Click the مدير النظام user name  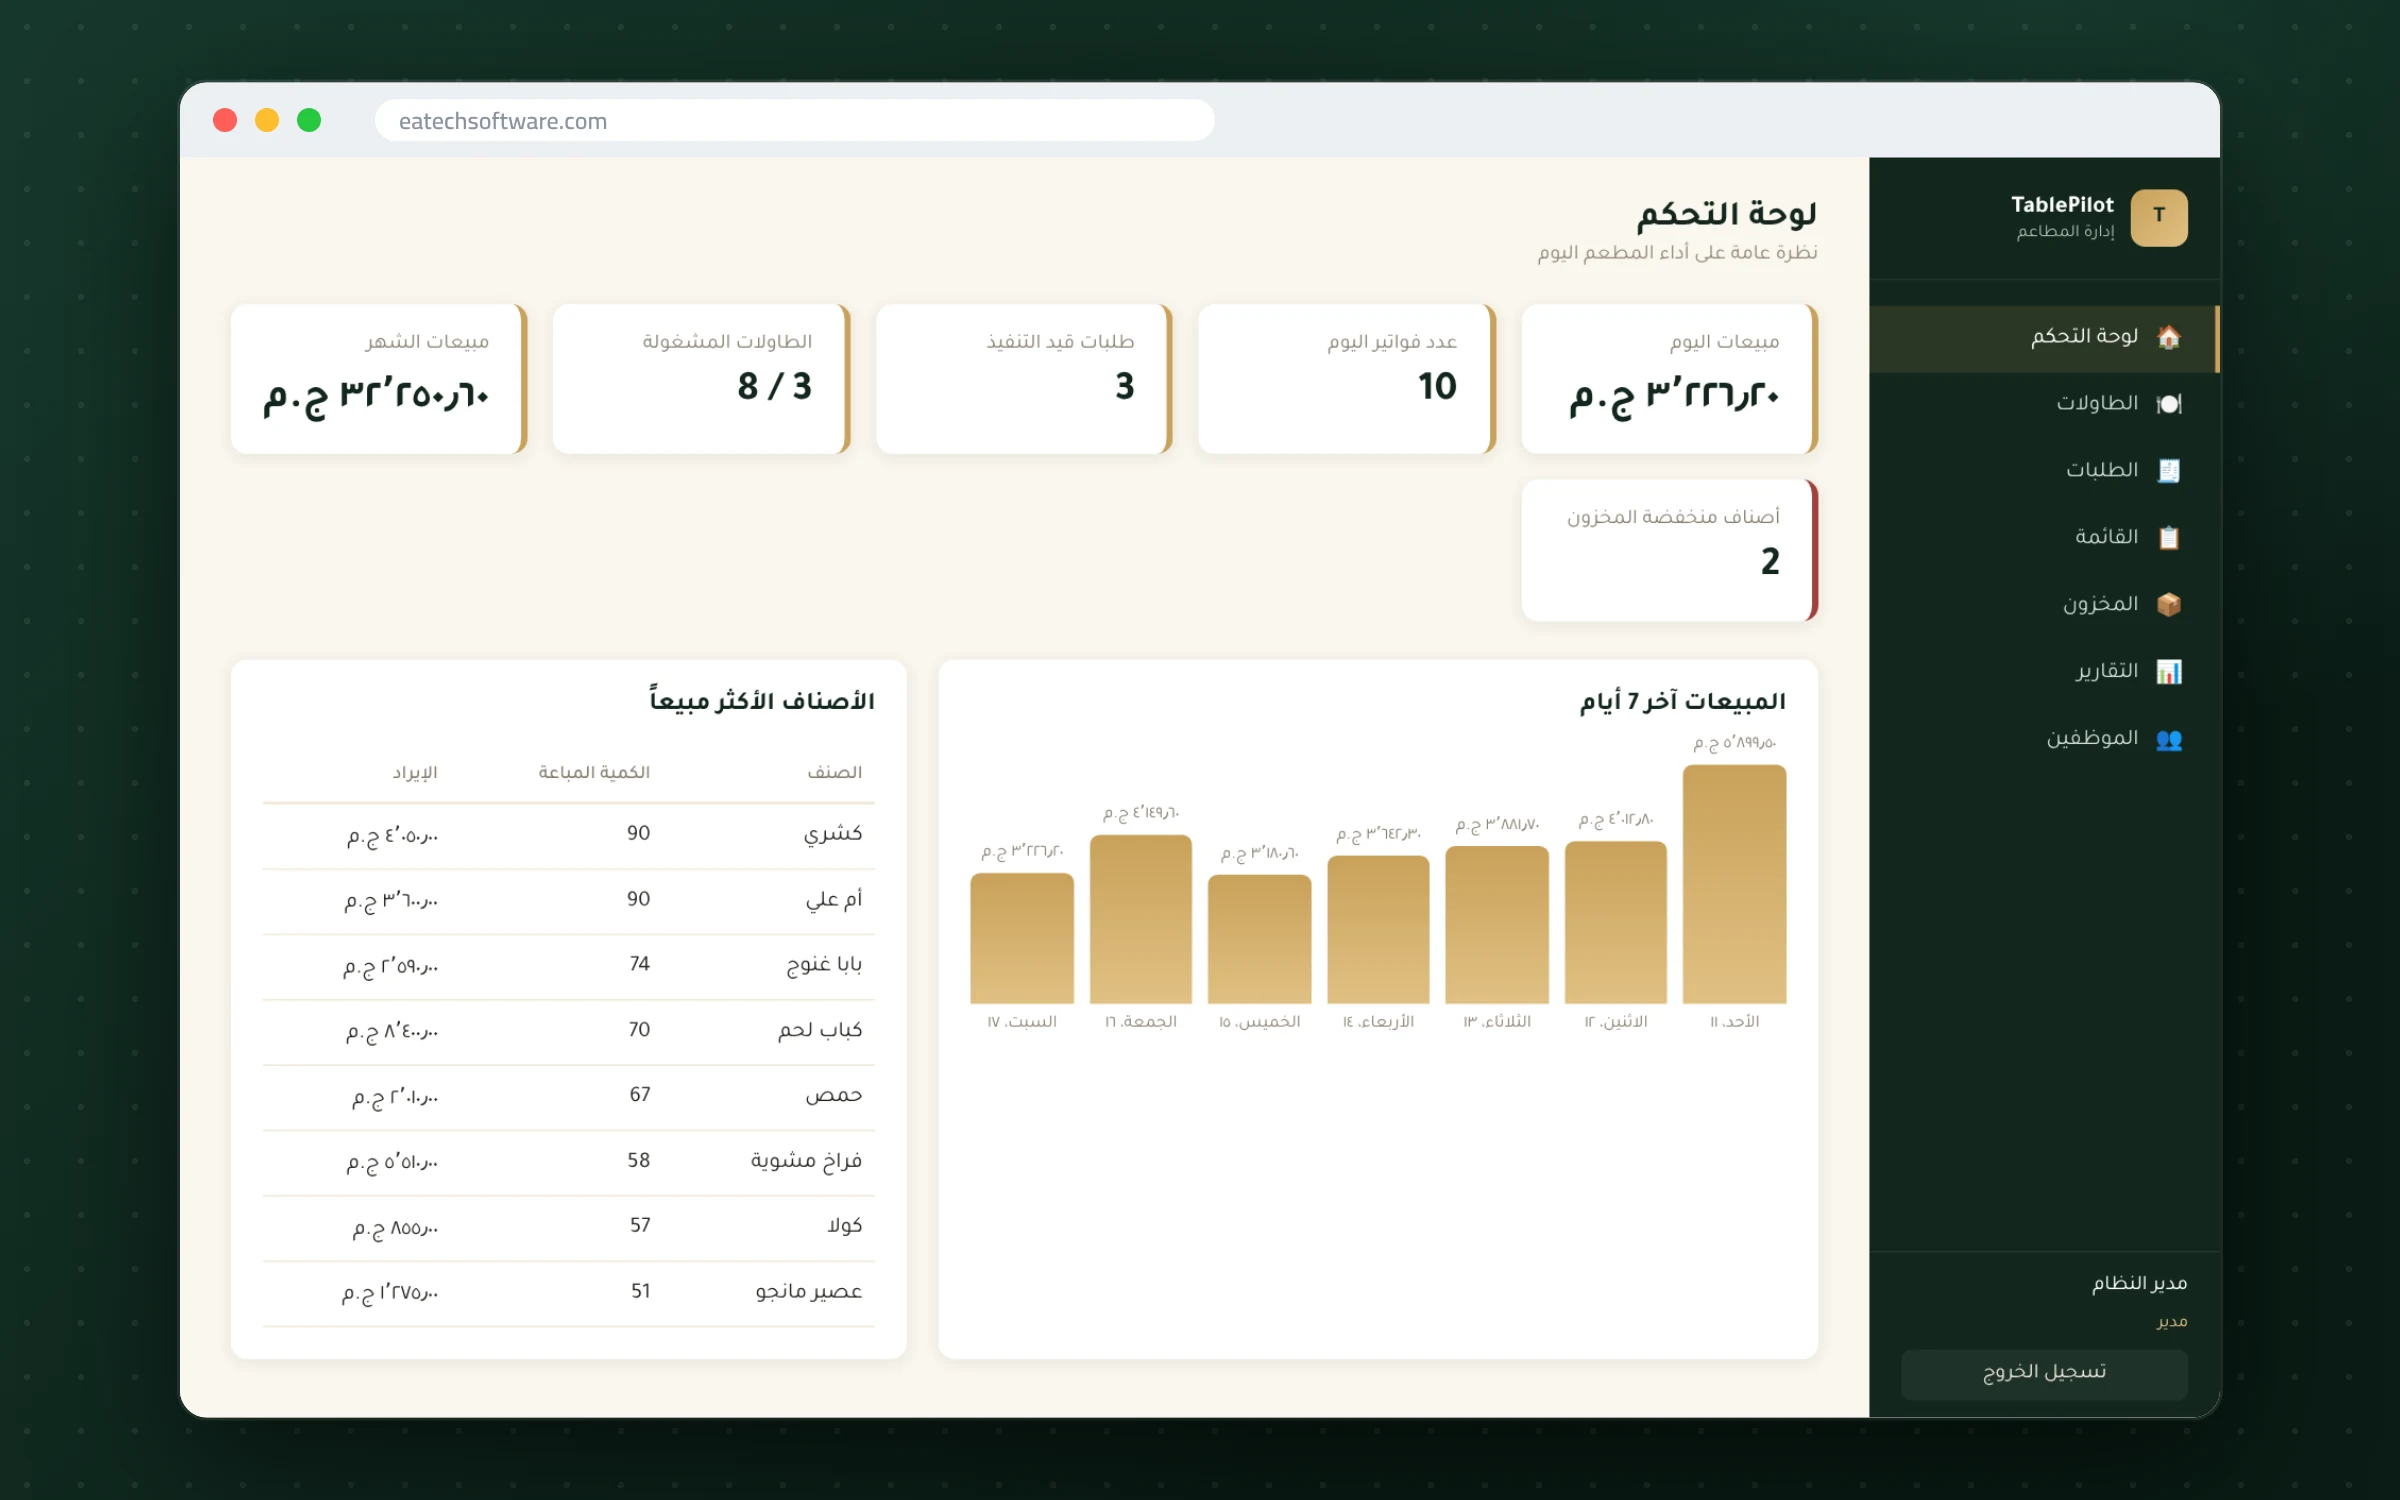point(2139,1283)
